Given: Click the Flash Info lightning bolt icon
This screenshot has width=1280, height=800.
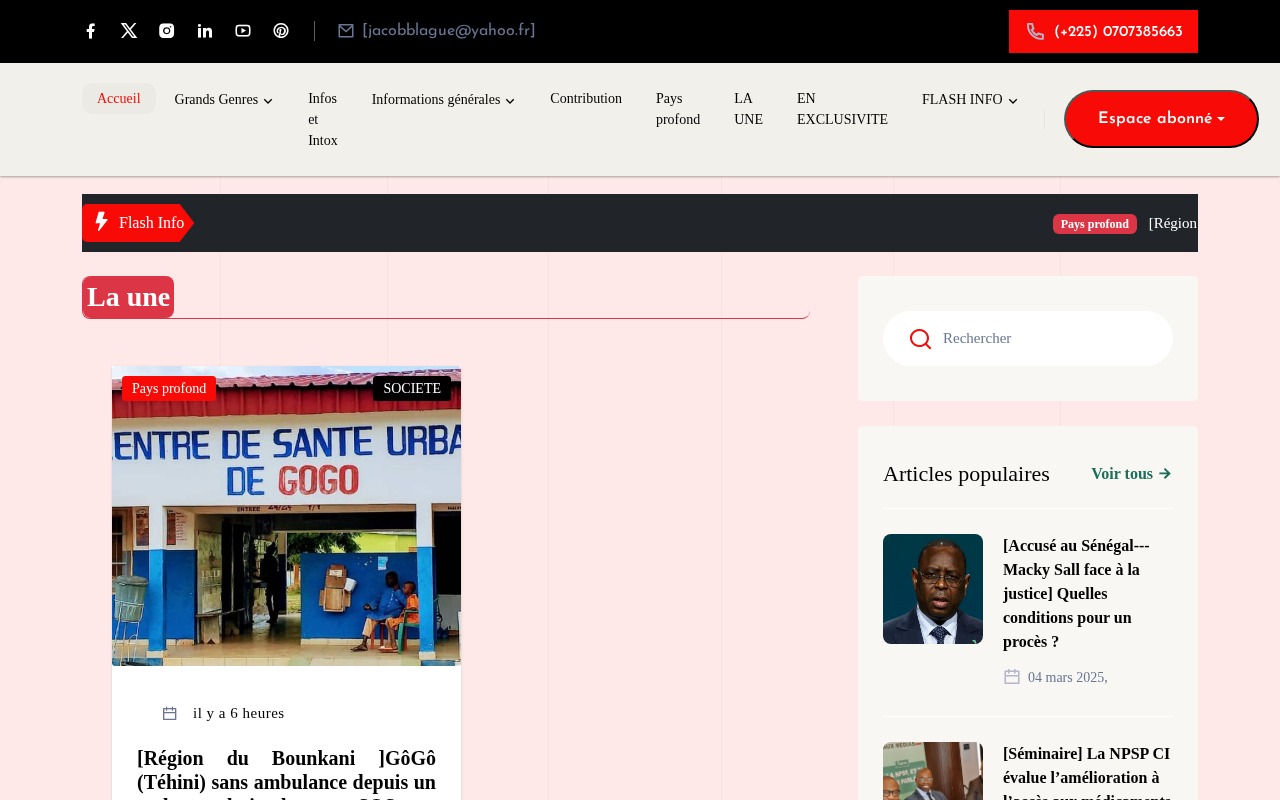Looking at the screenshot, I should (101, 222).
